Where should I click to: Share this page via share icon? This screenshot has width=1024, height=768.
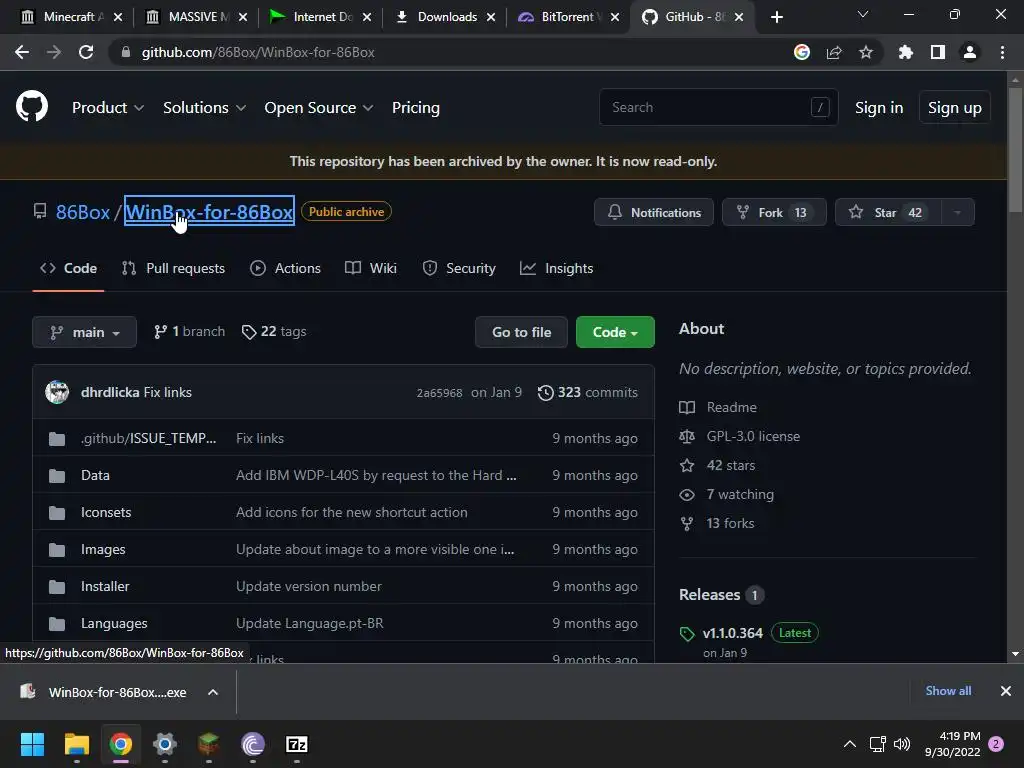point(834,52)
